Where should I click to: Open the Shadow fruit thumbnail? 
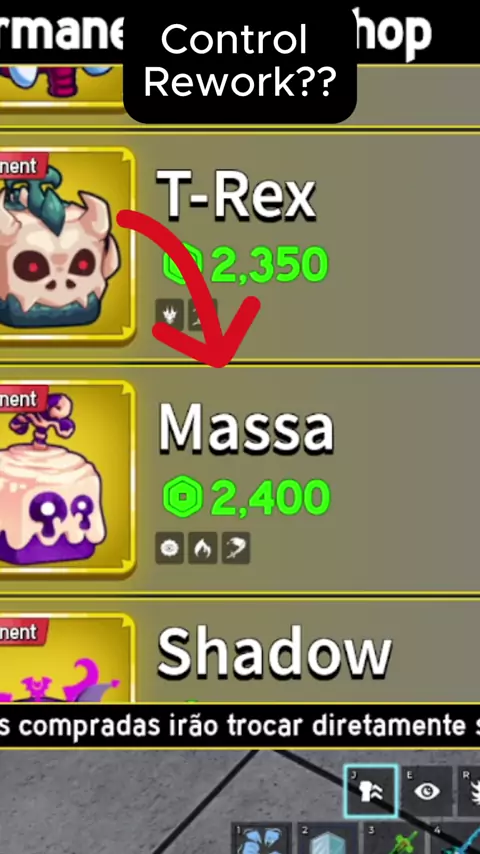[65, 659]
